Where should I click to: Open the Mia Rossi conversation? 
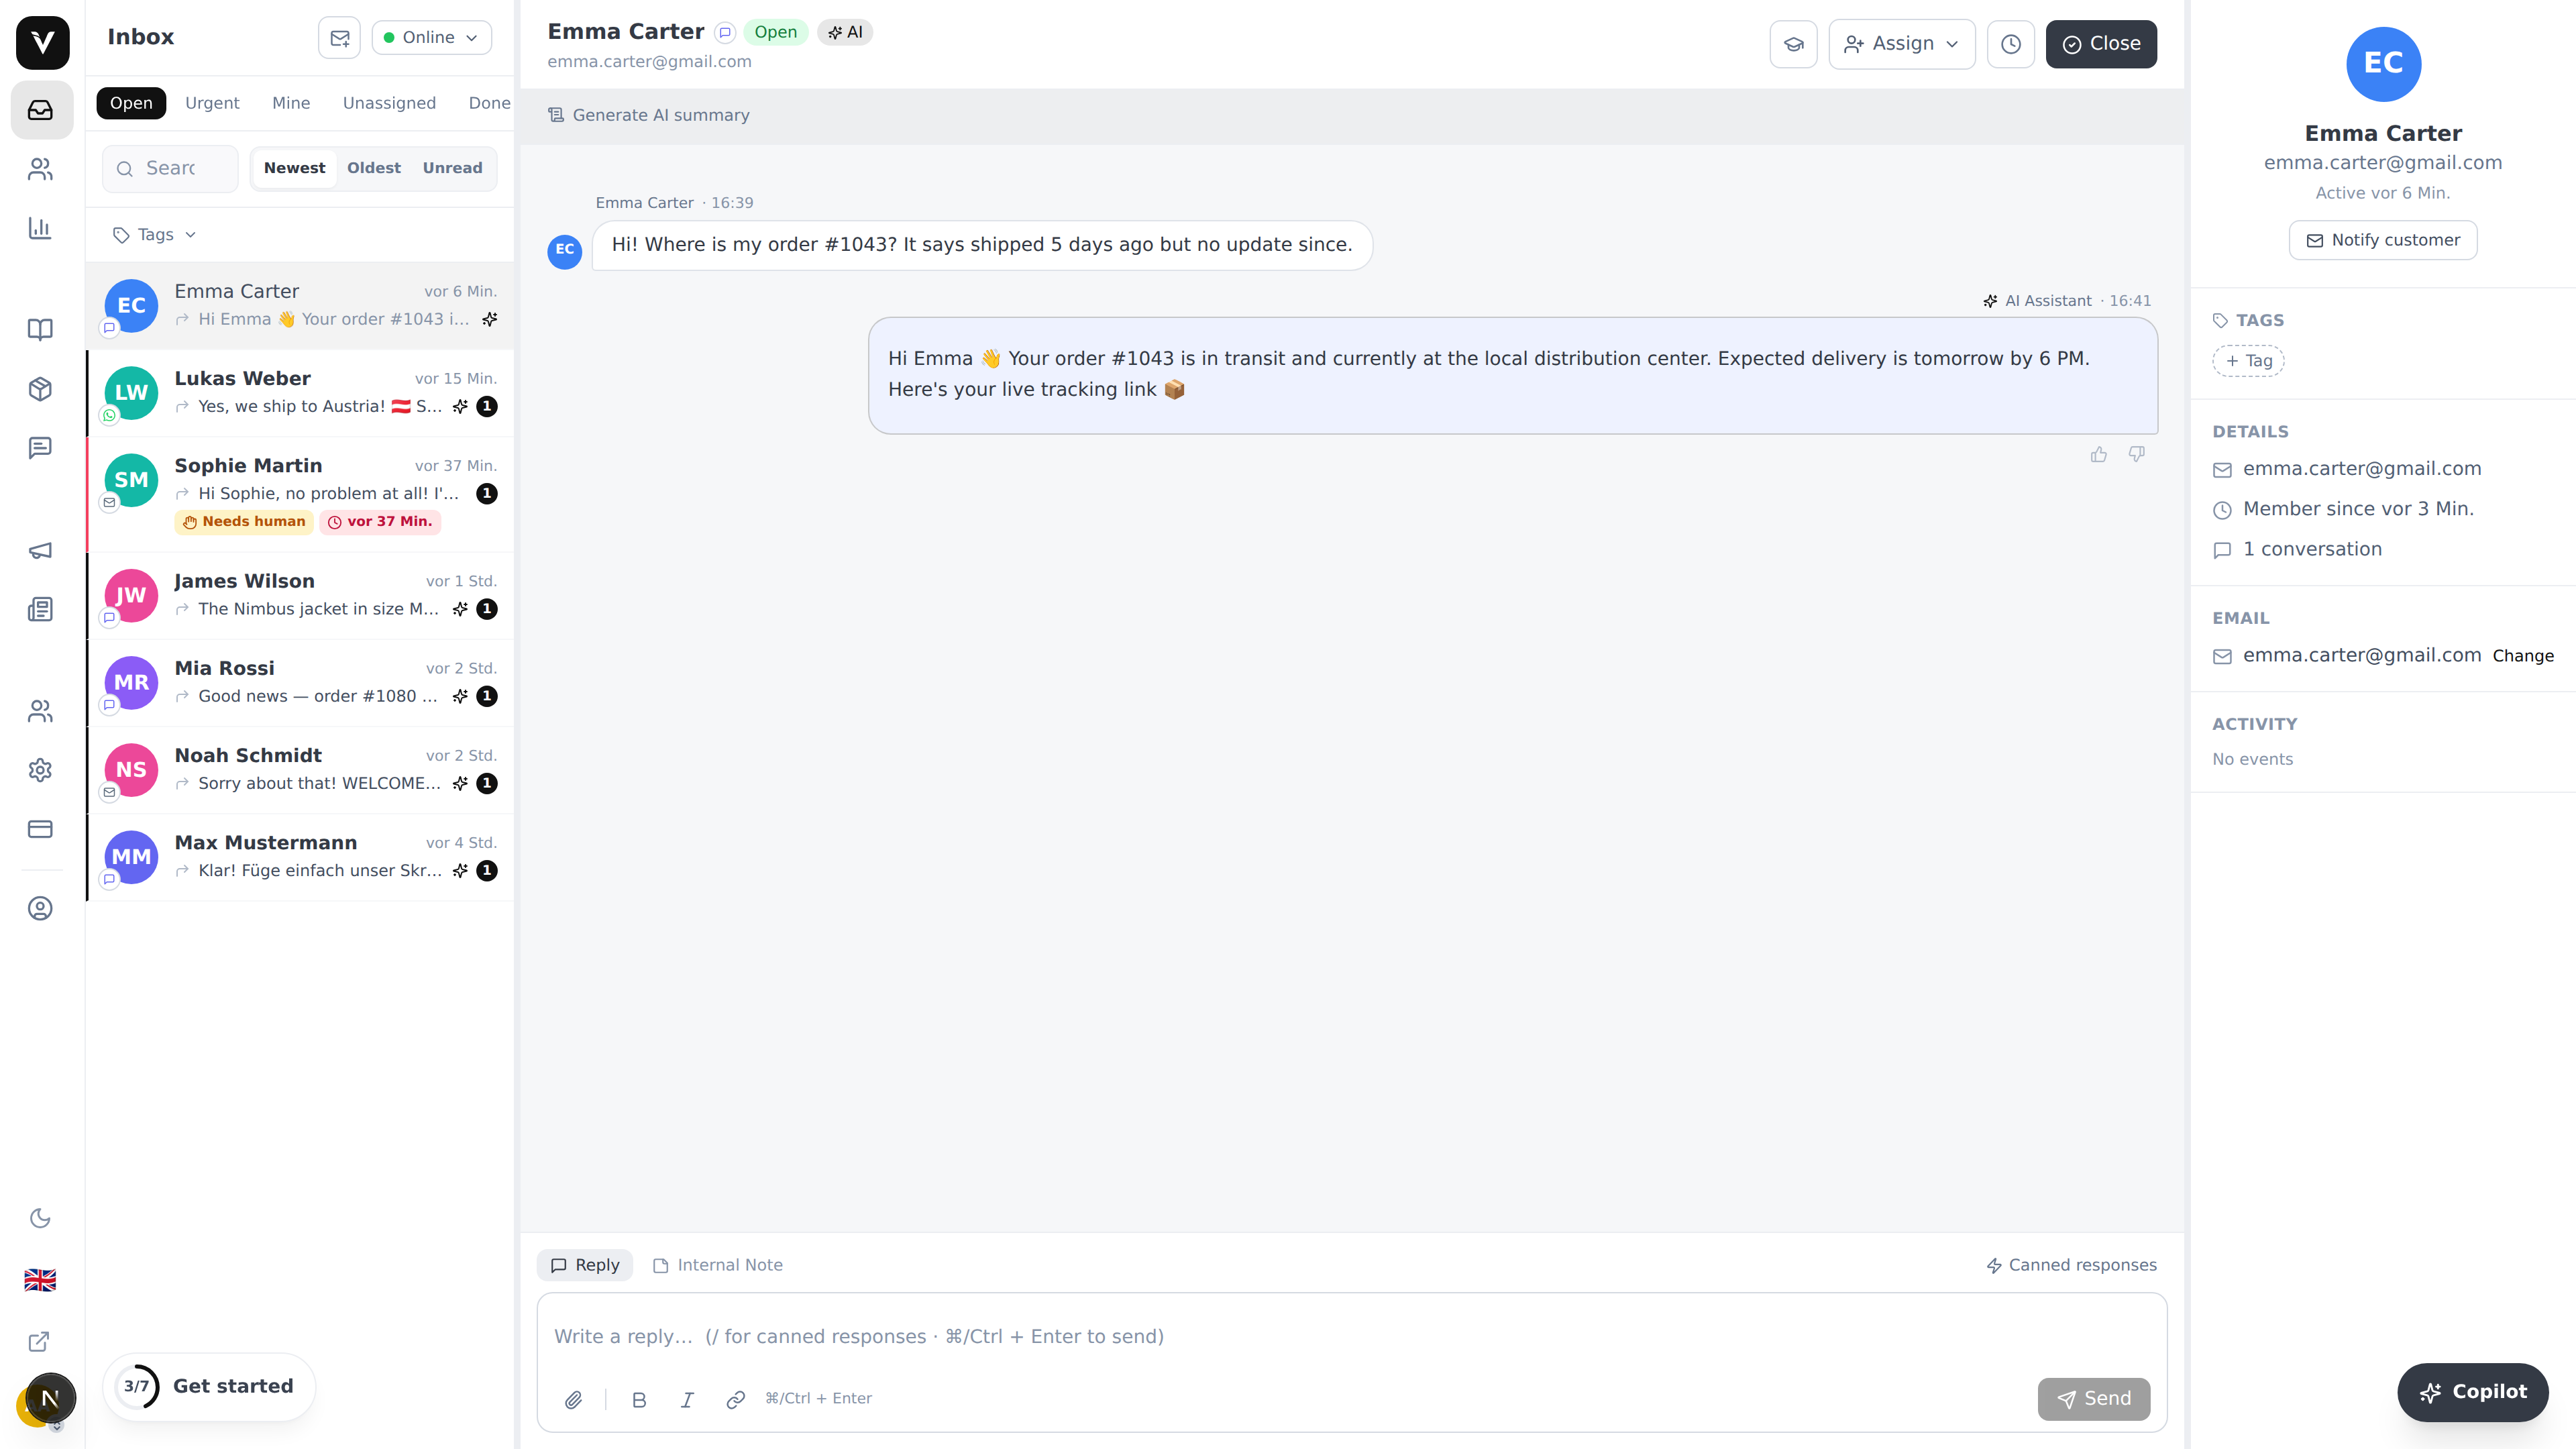pos(300,683)
